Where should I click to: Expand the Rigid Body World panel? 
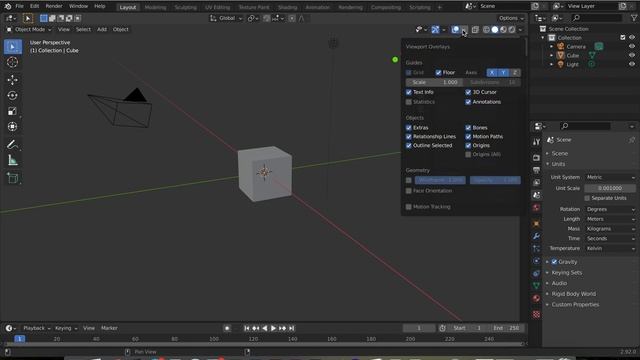(x=573, y=294)
